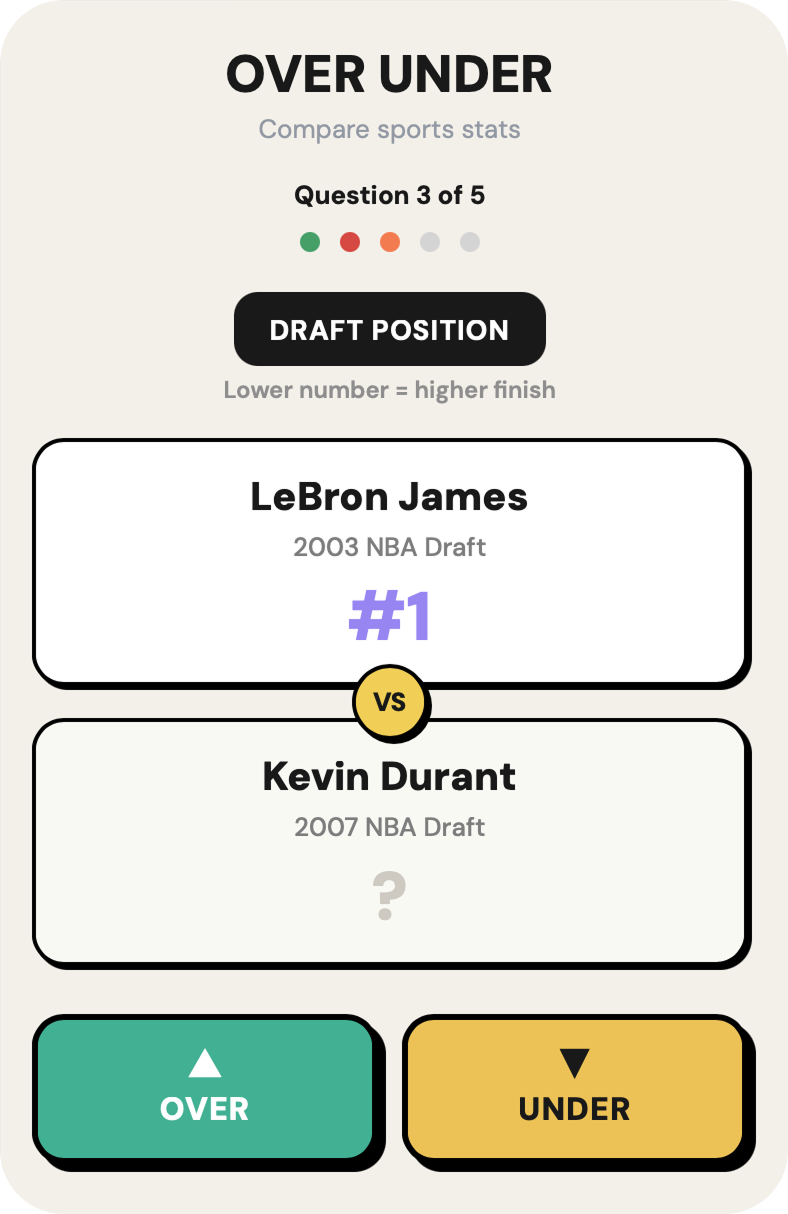Click the 2007 NBA Draft label
788x1214 pixels.
pyautogui.click(x=390, y=827)
